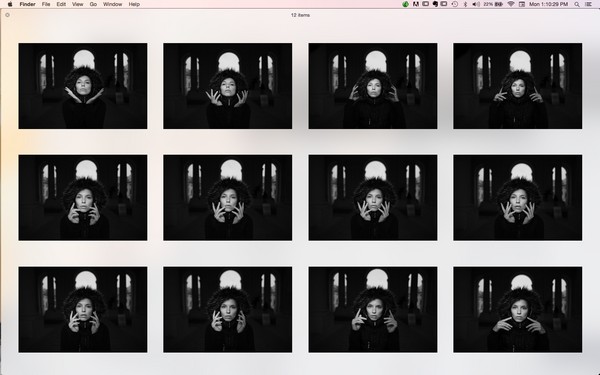Click the display icon right of Evernote icon
The width and height of the screenshot is (600, 375).
click(x=444, y=4)
